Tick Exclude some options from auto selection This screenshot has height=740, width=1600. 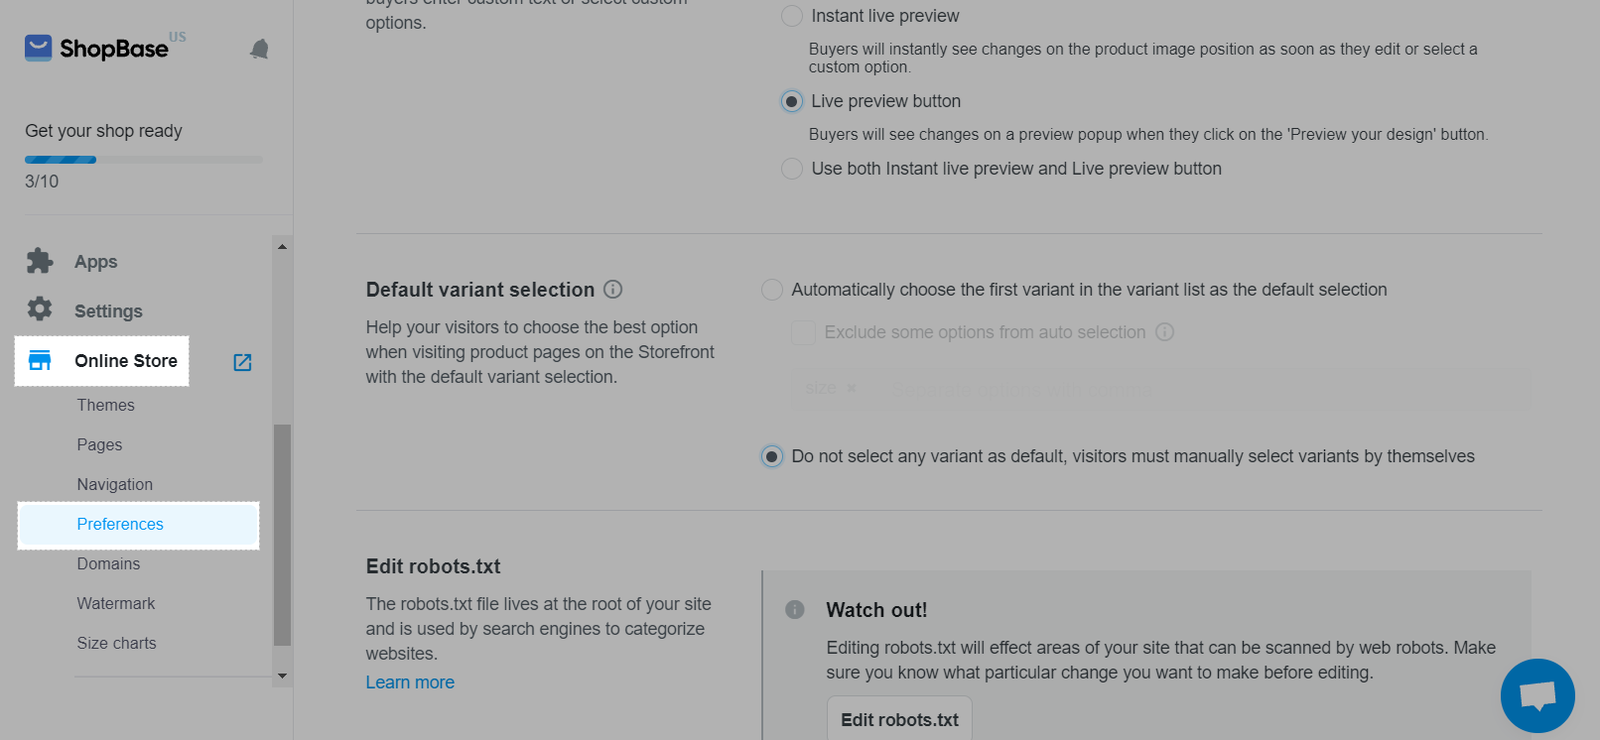803,333
